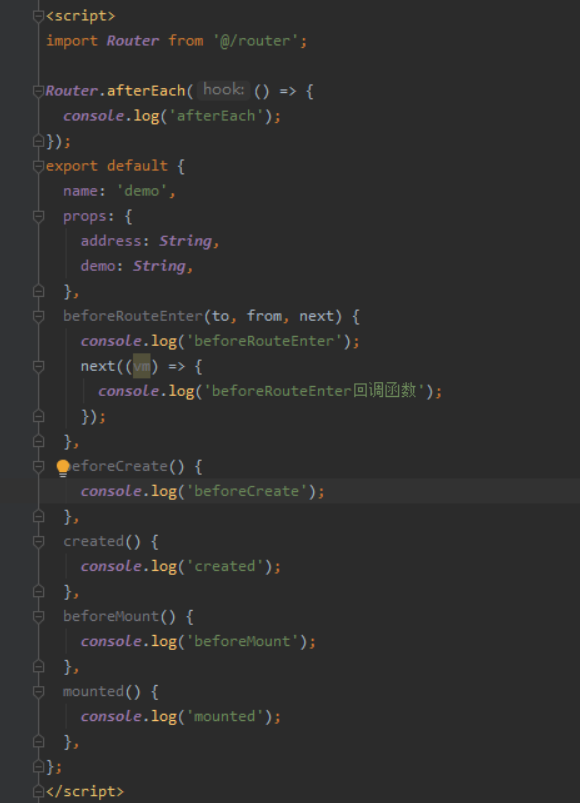The height and width of the screenshot is (803, 580).
Task: Click the yellow lightbulb quick-fix icon
Action: 63,468
